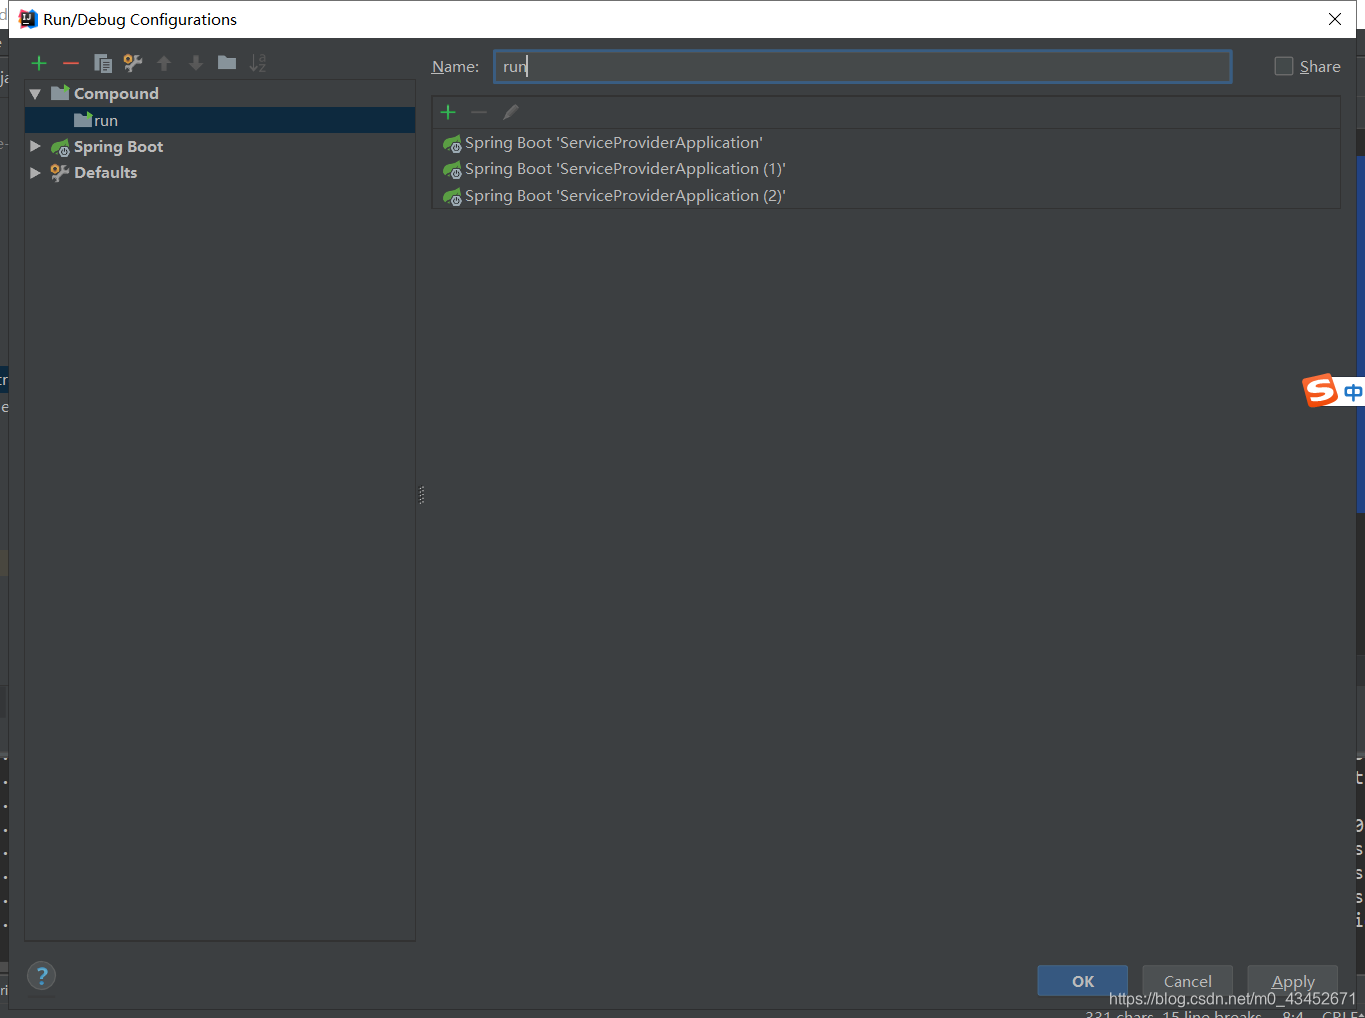Confirm with the OK button
1365x1018 pixels.
[x=1083, y=981]
